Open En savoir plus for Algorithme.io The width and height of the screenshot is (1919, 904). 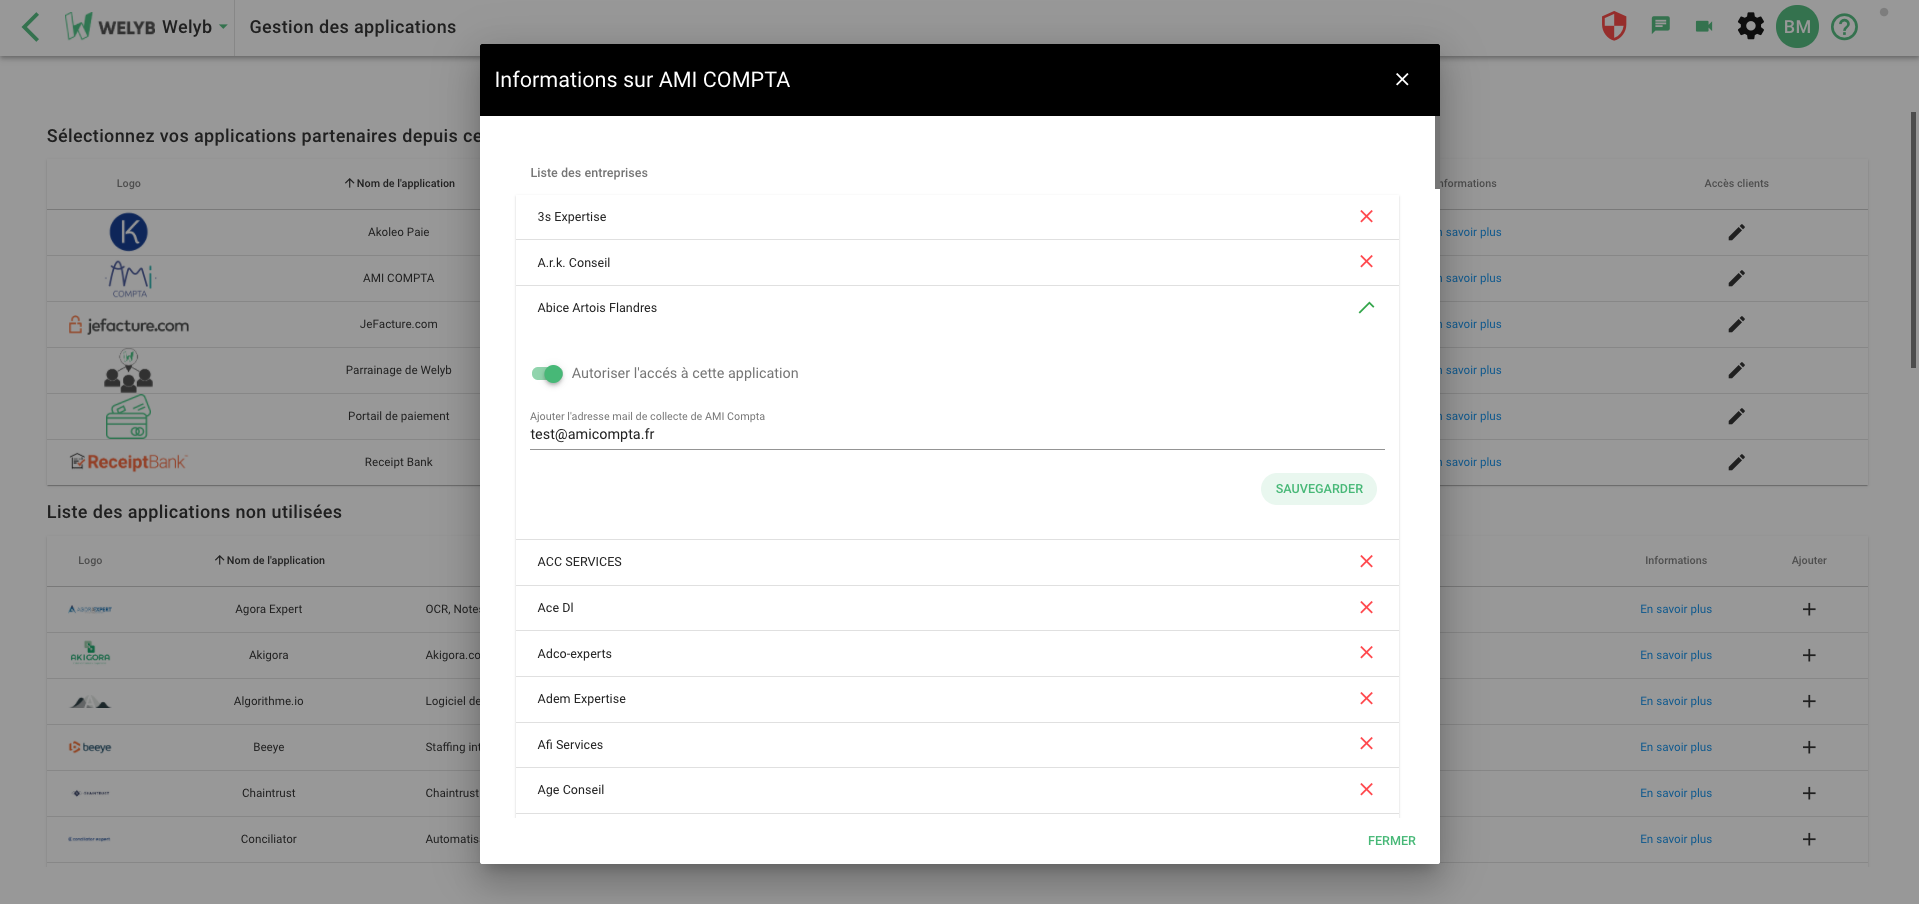[1676, 701]
